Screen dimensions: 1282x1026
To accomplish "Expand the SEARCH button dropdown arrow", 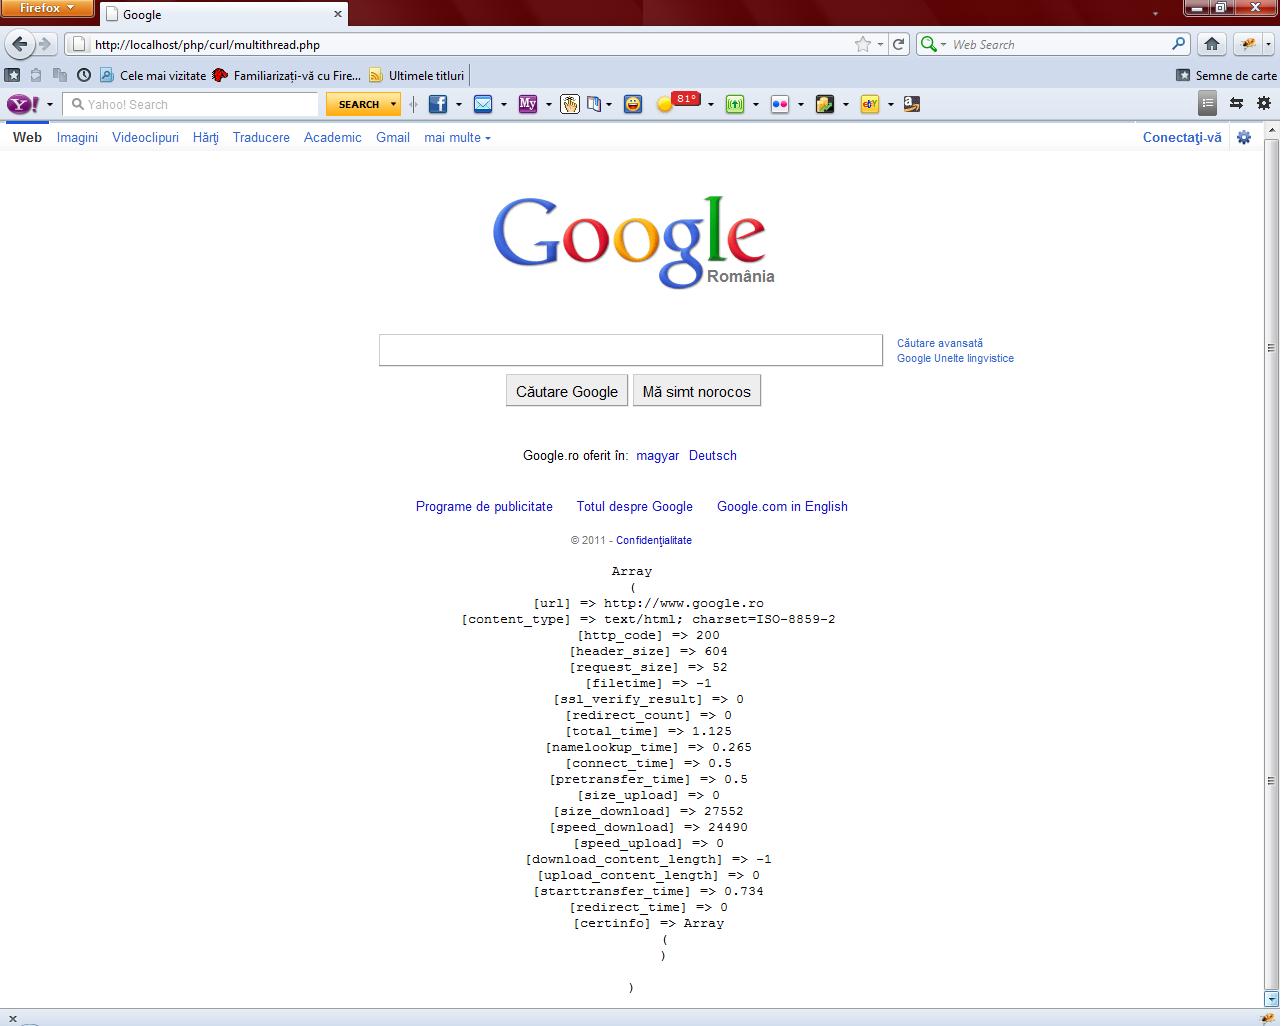I will [394, 104].
